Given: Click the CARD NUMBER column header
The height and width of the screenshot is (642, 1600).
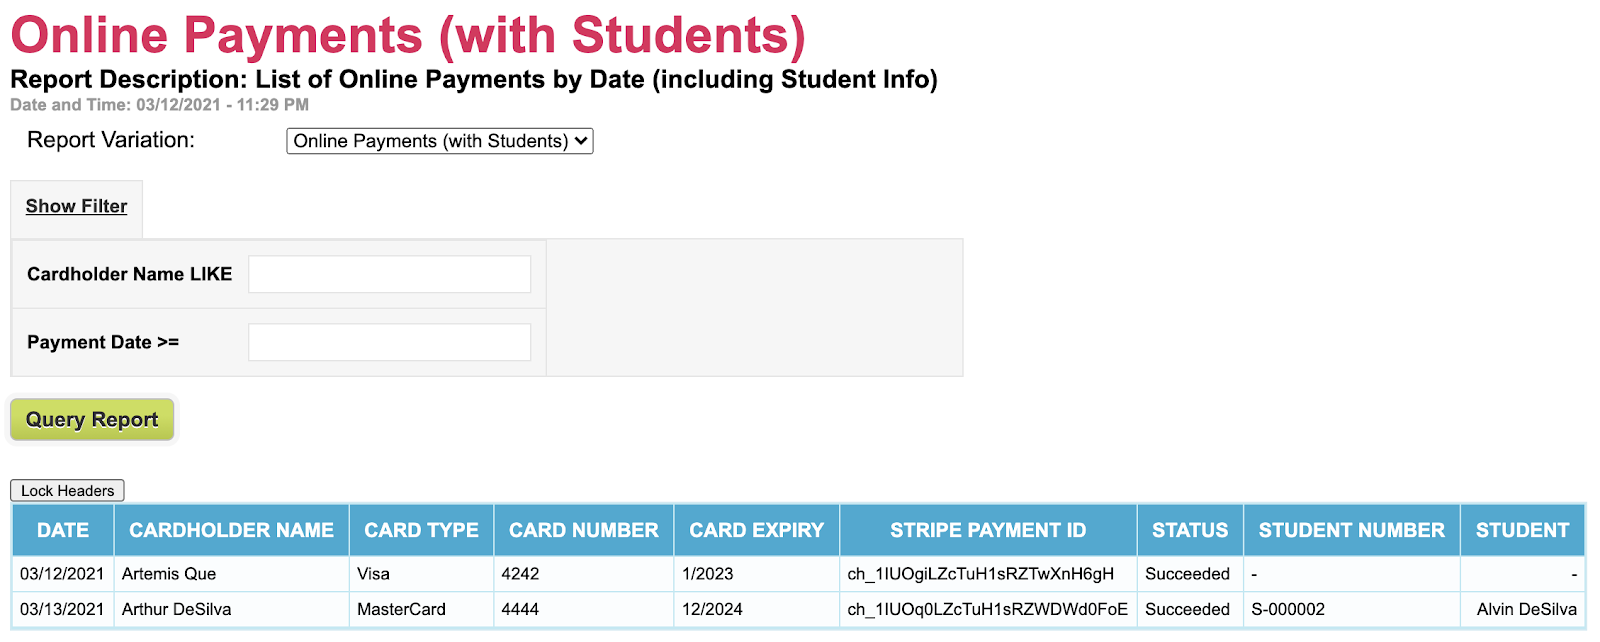Looking at the screenshot, I should click(584, 530).
